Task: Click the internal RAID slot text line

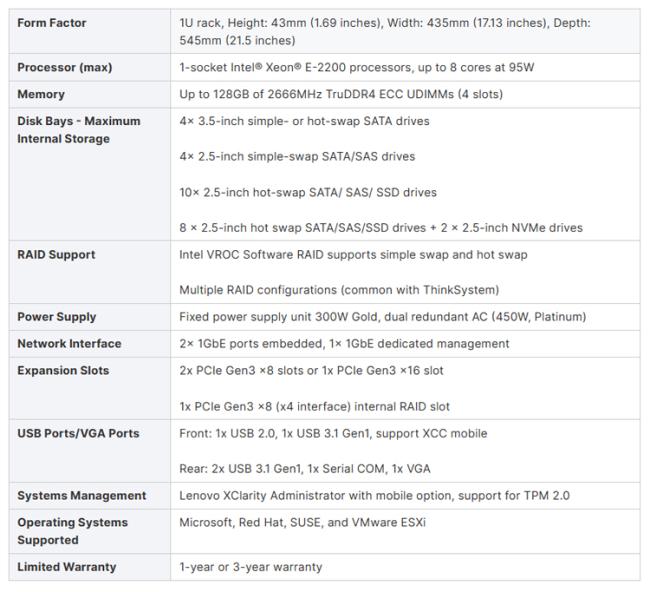Action: [x=314, y=406]
